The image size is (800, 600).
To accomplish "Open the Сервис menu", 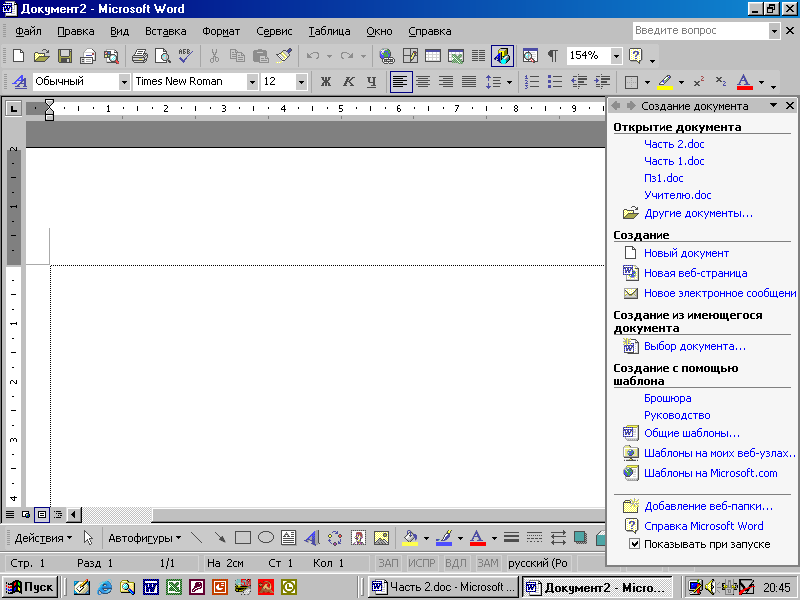I will tap(274, 31).
